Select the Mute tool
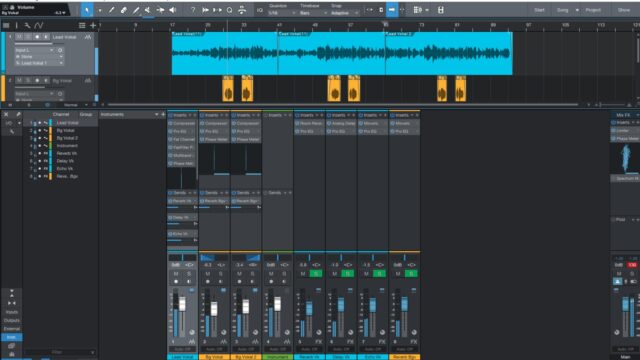640x360 pixels. coord(148,10)
